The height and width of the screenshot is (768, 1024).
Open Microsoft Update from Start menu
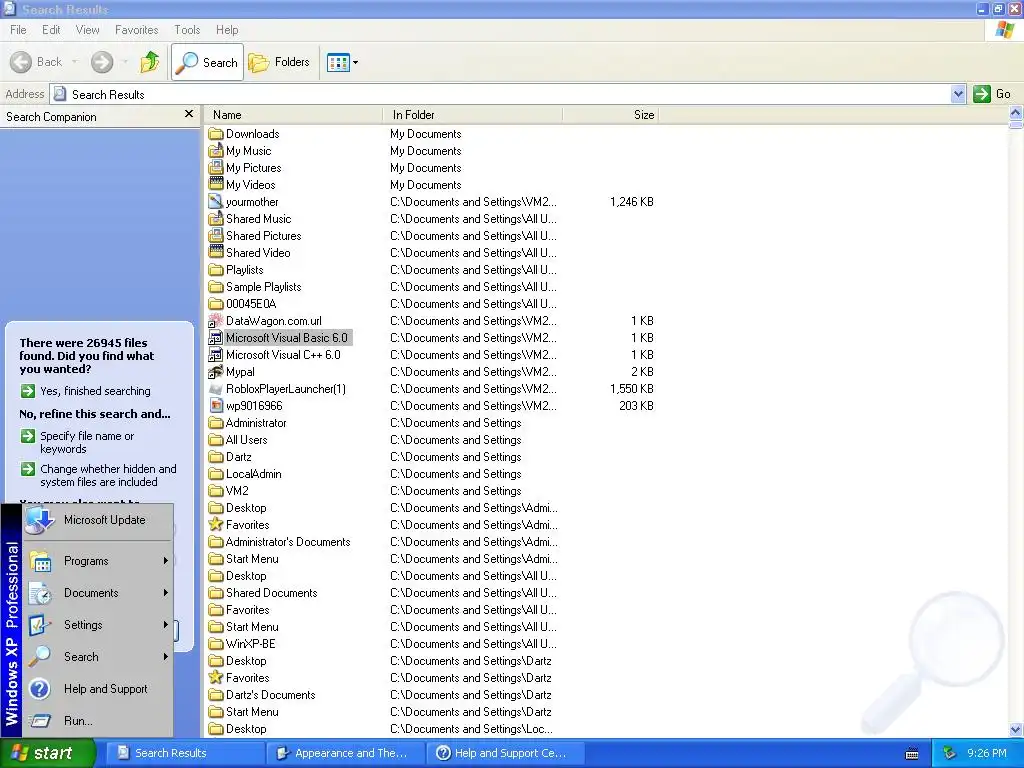tap(98, 520)
